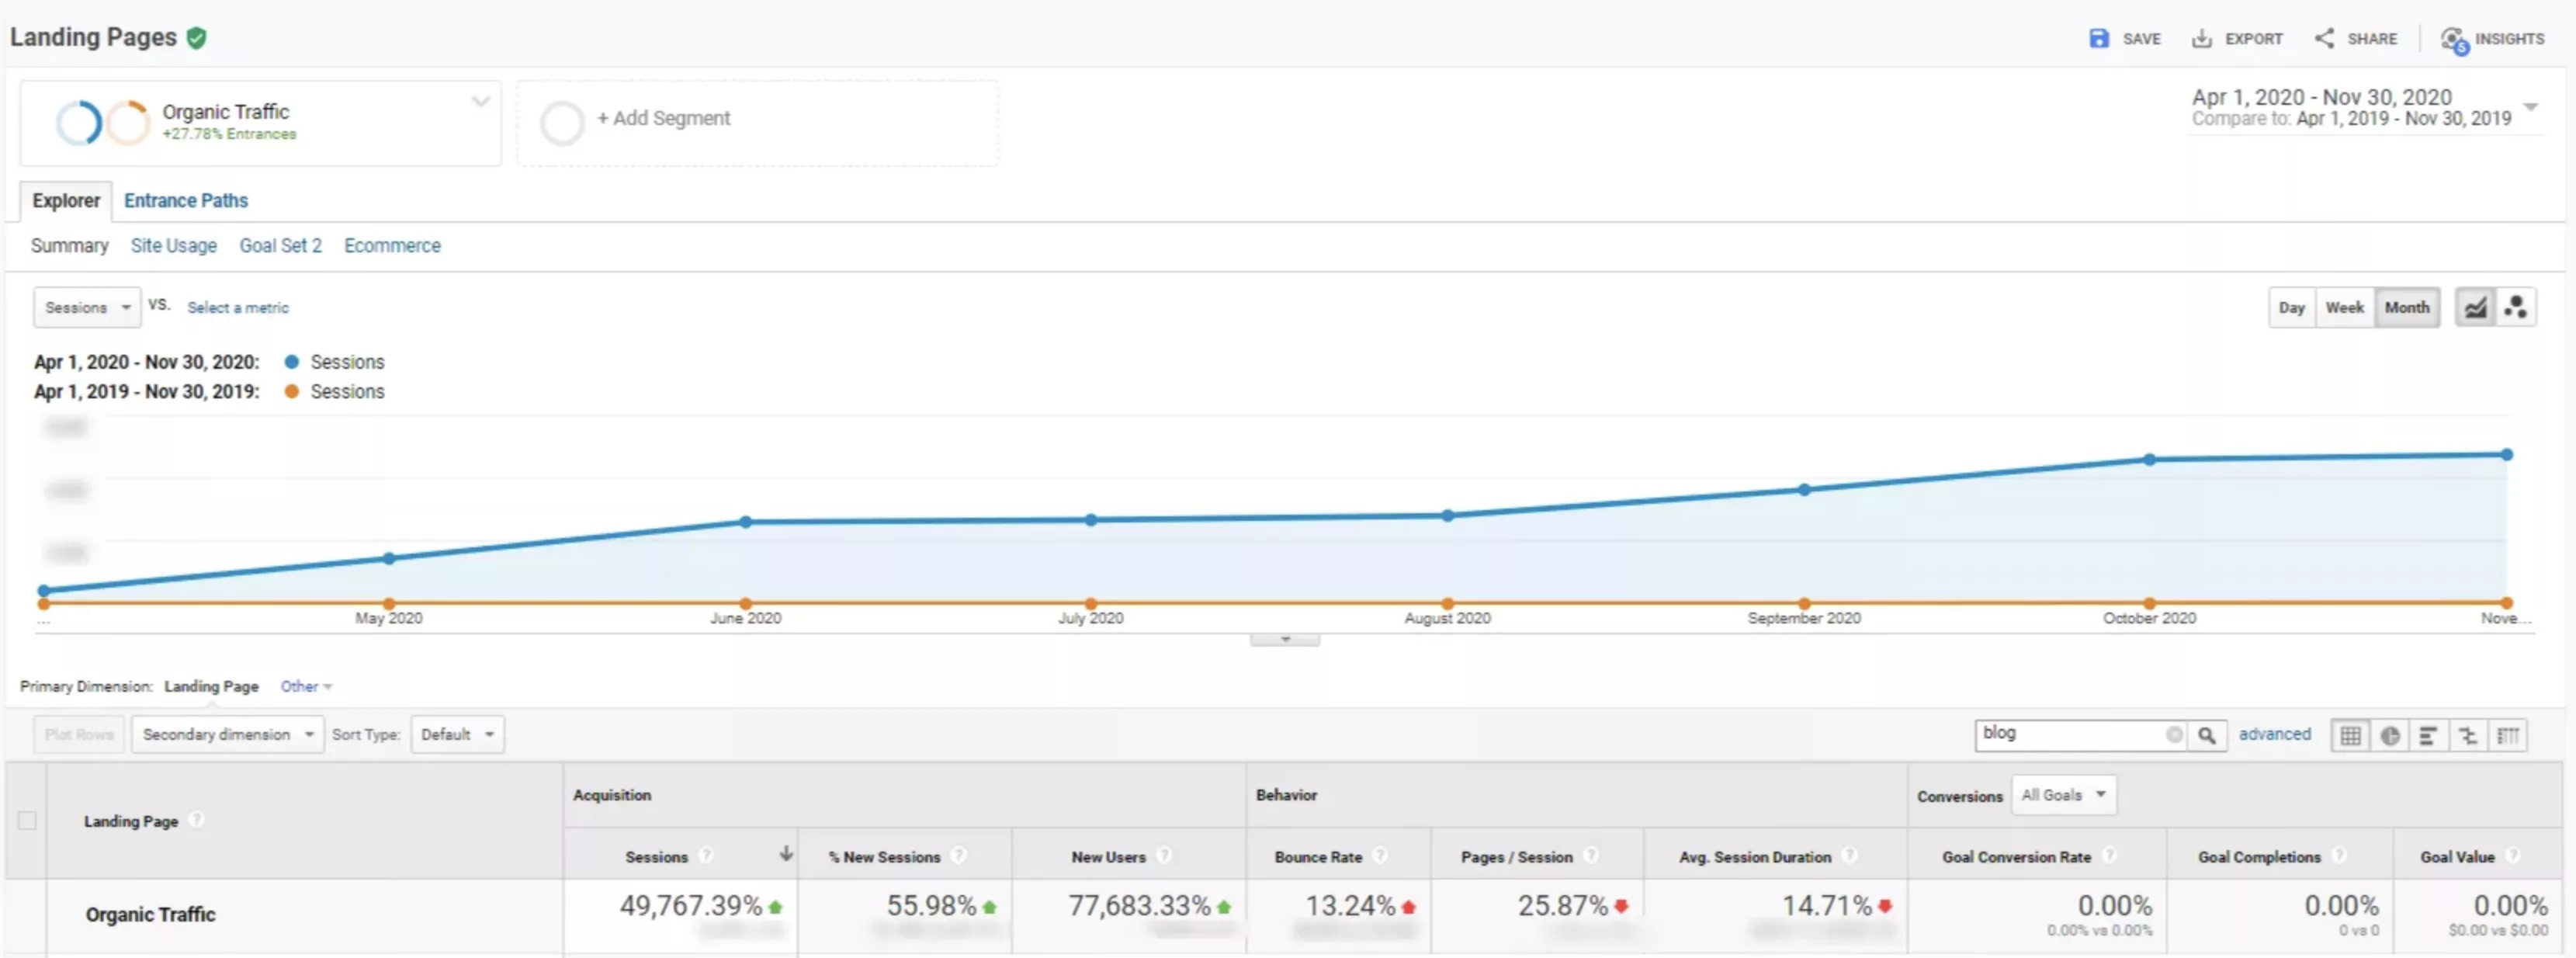2576x958 pixels.
Task: Expand the Organic Traffic segment chevron
Action: [480, 101]
